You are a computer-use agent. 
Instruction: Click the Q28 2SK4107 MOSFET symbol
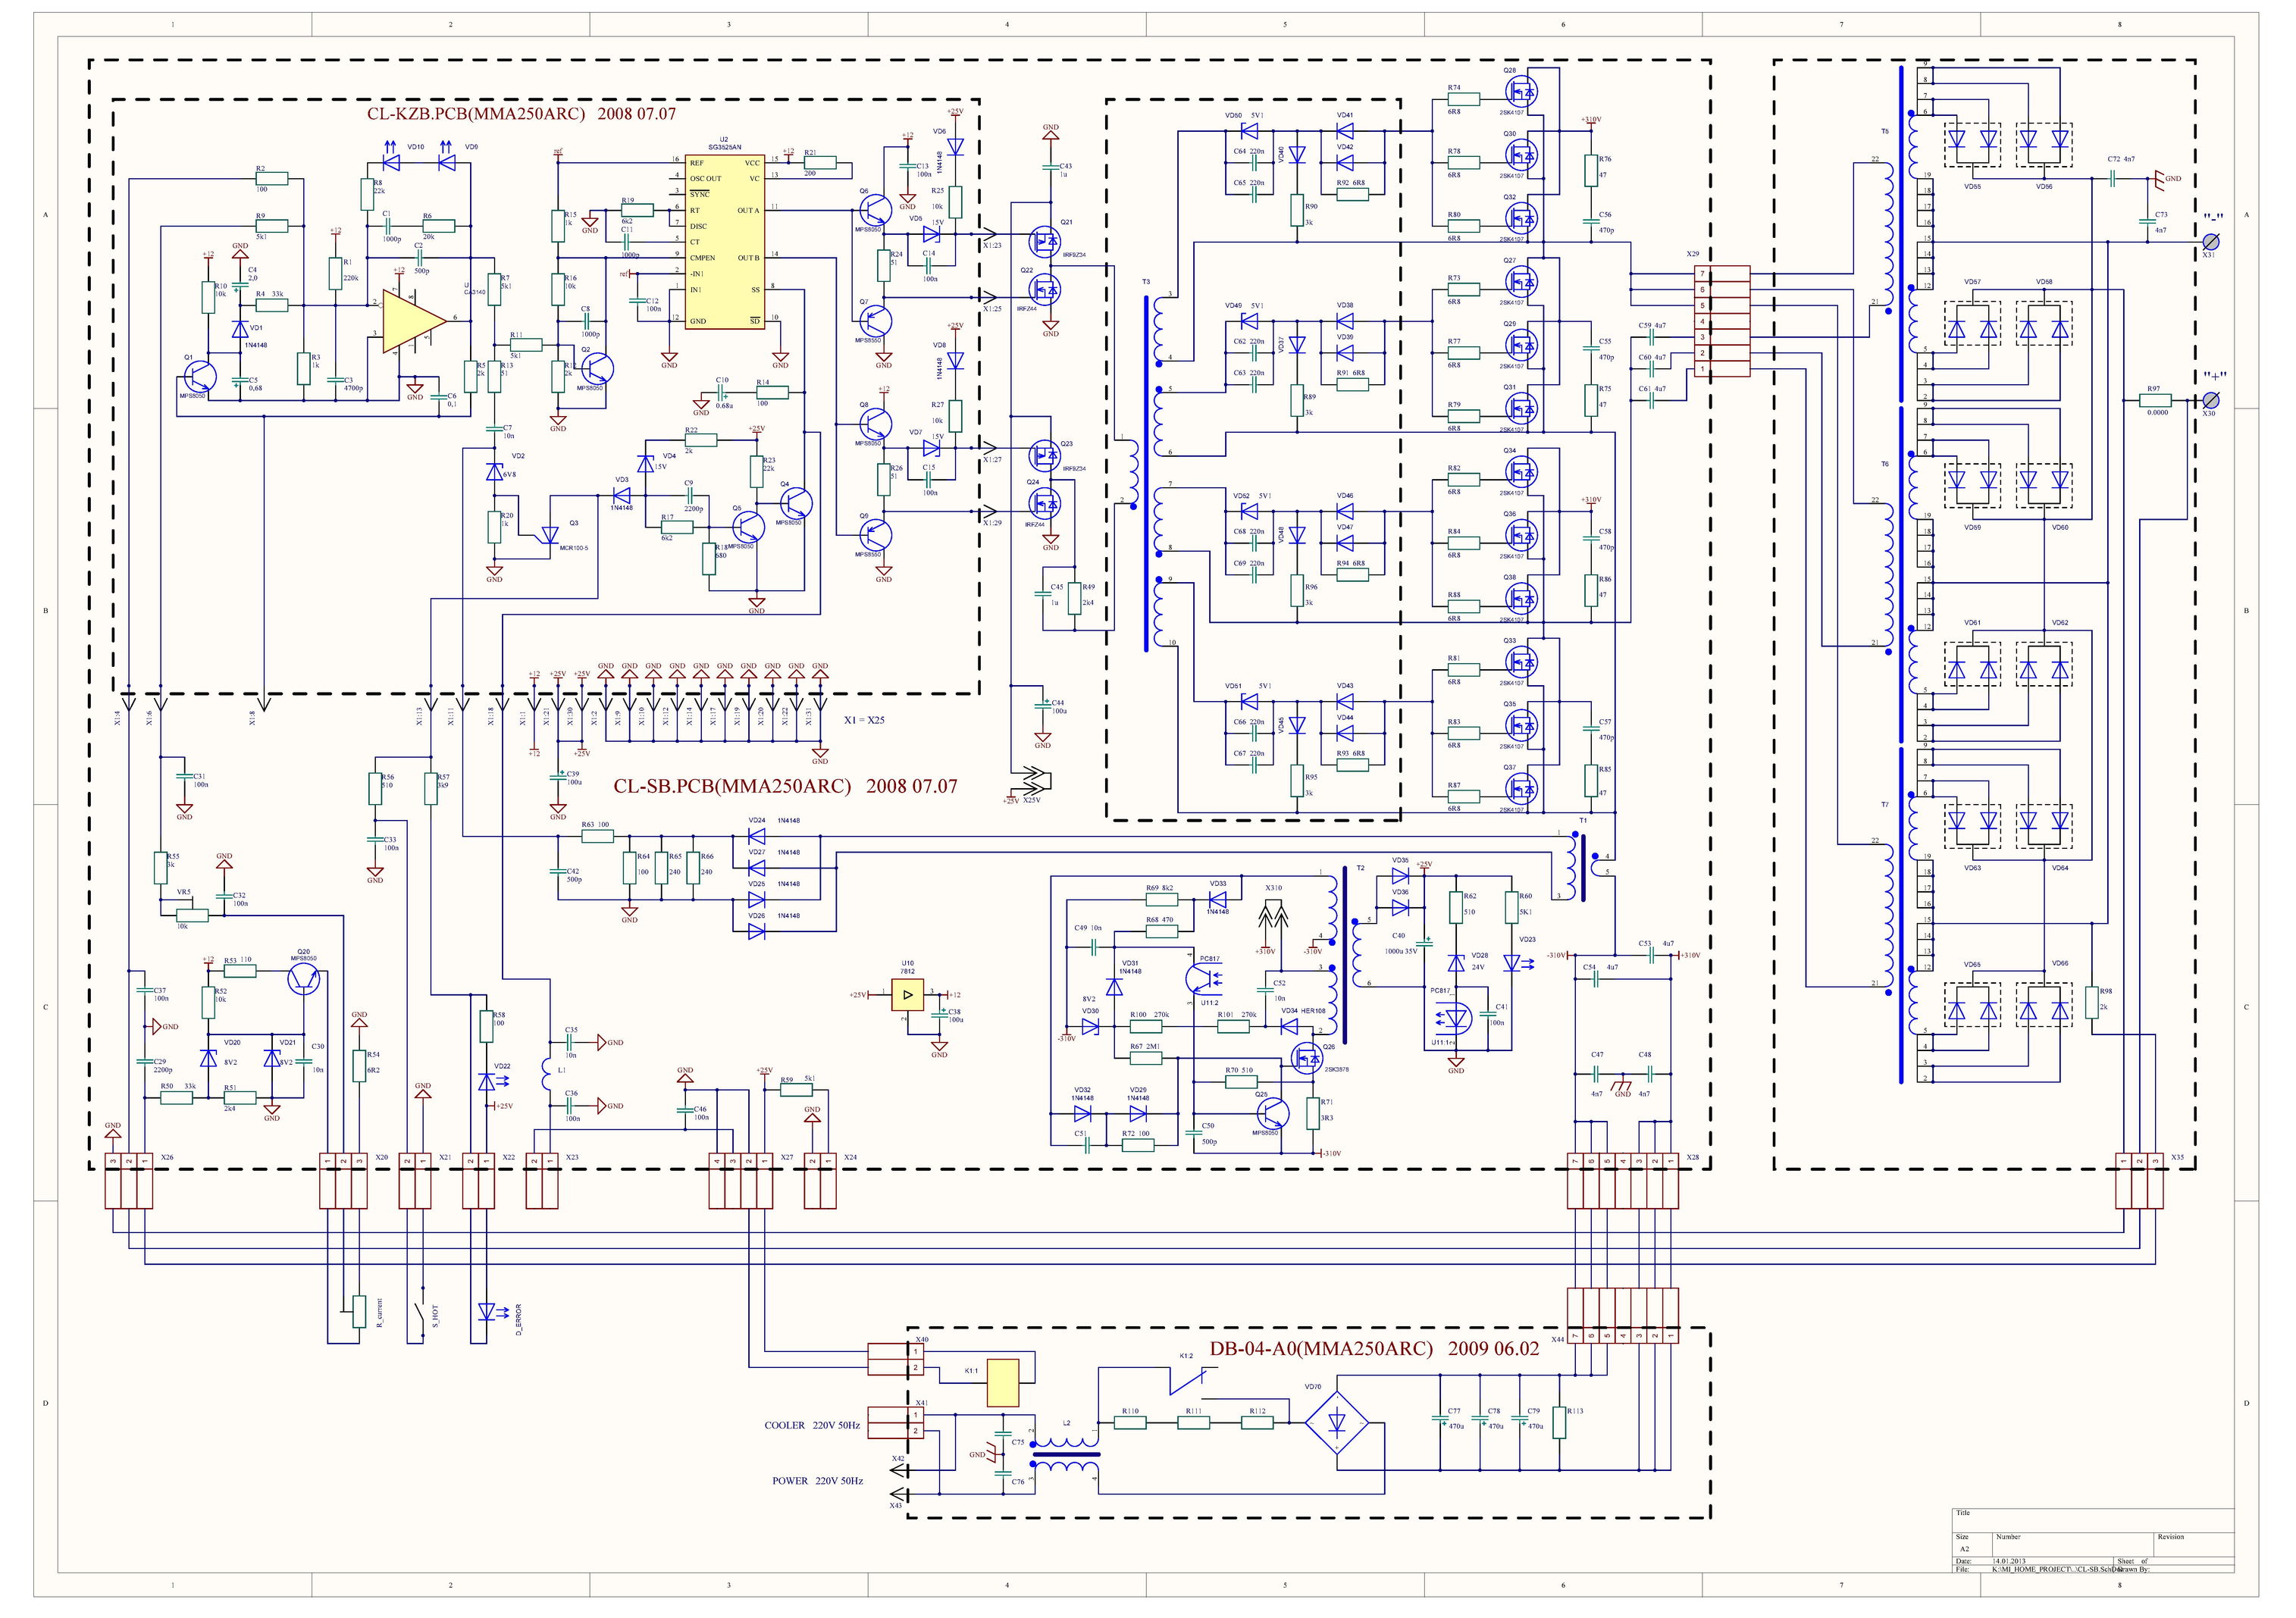click(x=1521, y=92)
